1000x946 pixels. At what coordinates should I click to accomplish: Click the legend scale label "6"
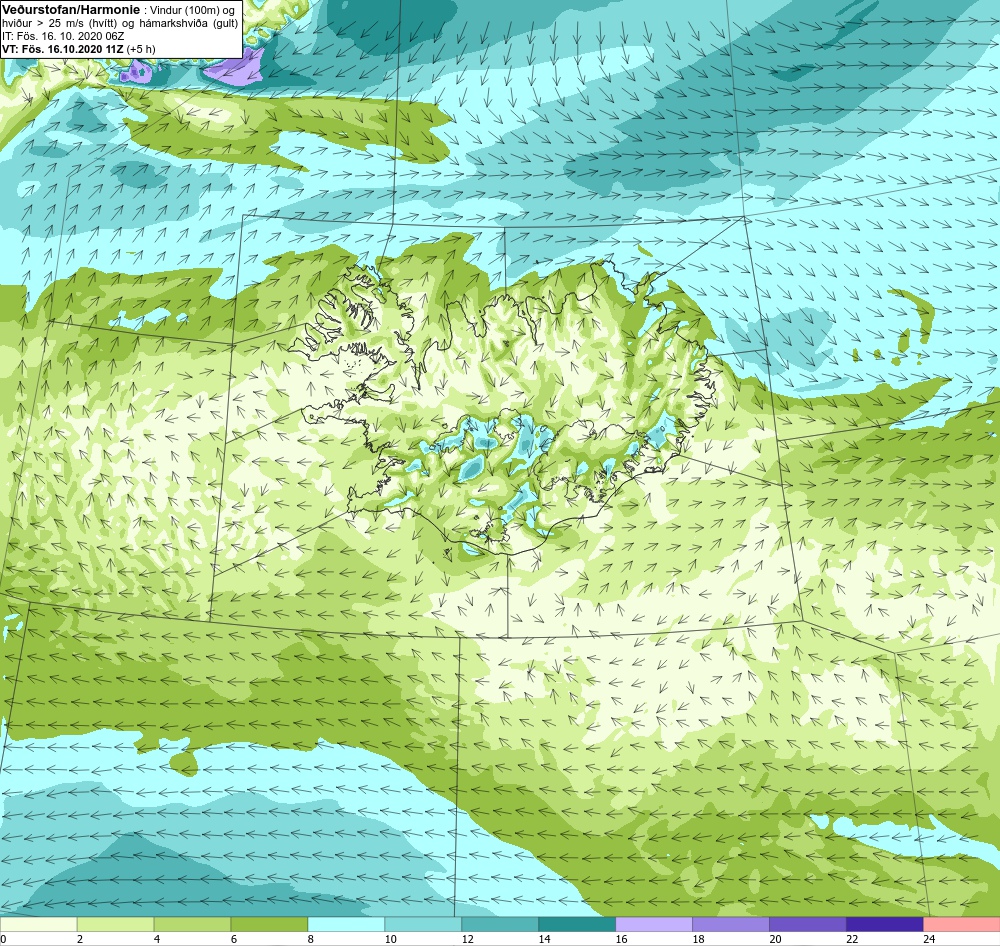pyautogui.click(x=234, y=939)
